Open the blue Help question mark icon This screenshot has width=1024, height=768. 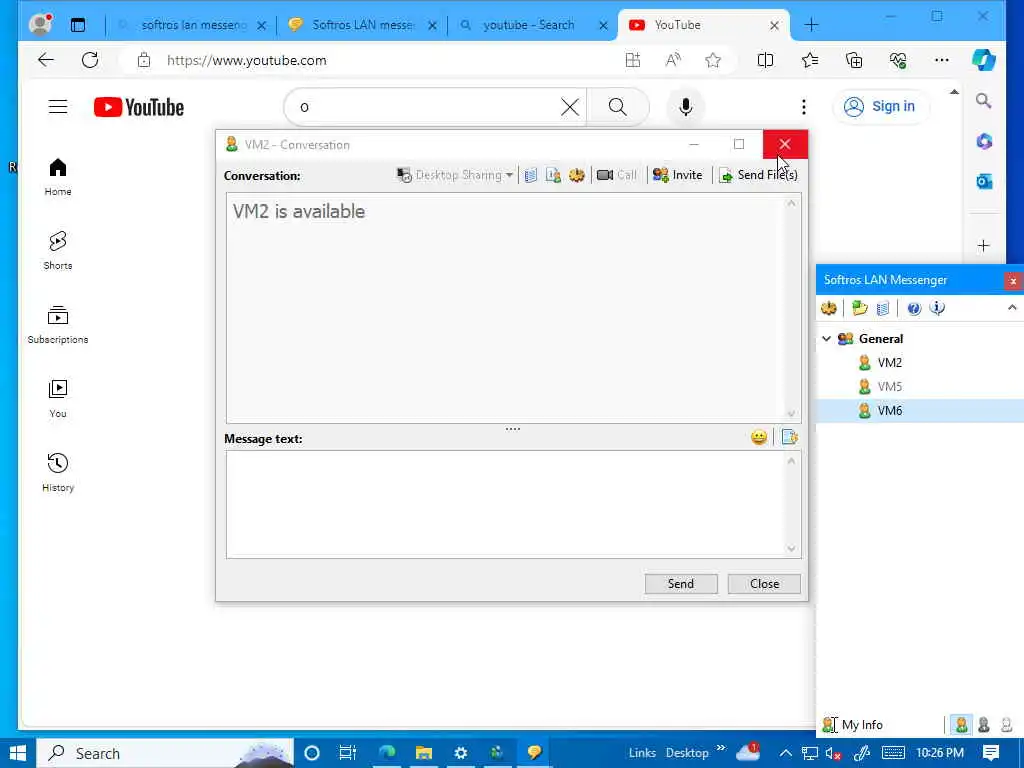point(914,308)
